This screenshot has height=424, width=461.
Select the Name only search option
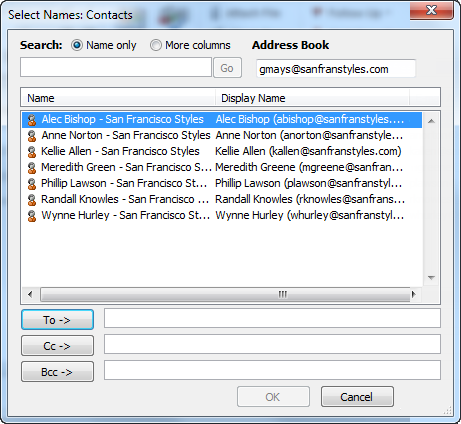point(77,45)
